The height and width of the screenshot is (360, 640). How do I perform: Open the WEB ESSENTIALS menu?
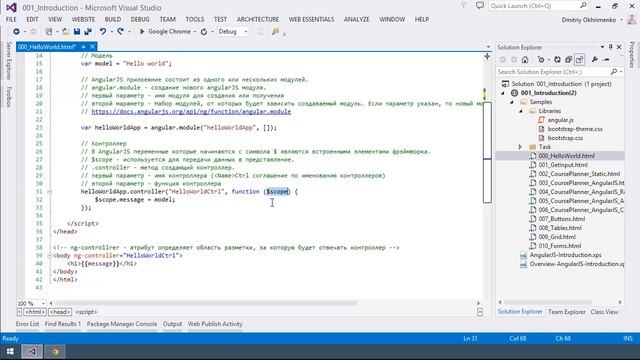tap(311, 19)
